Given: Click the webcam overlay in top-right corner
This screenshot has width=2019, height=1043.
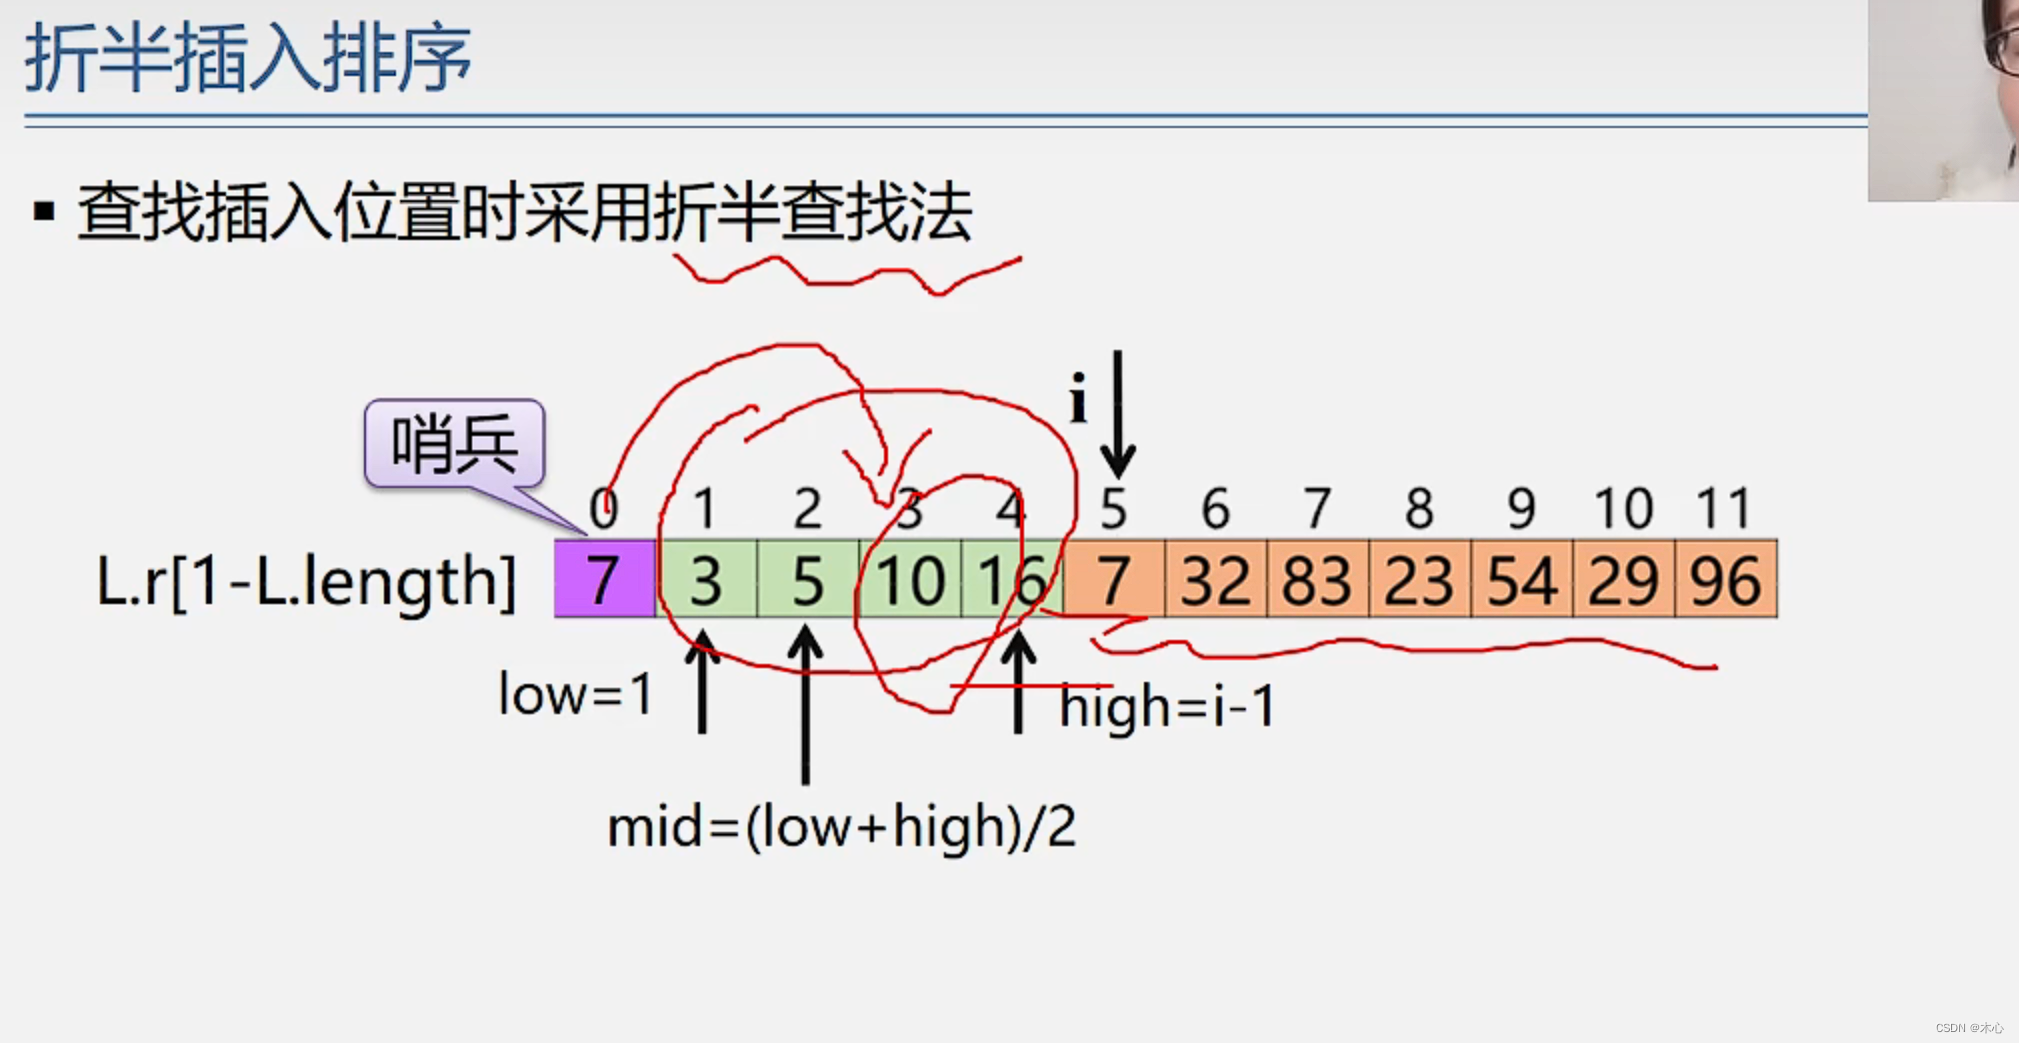Looking at the screenshot, I should pos(1943,100).
